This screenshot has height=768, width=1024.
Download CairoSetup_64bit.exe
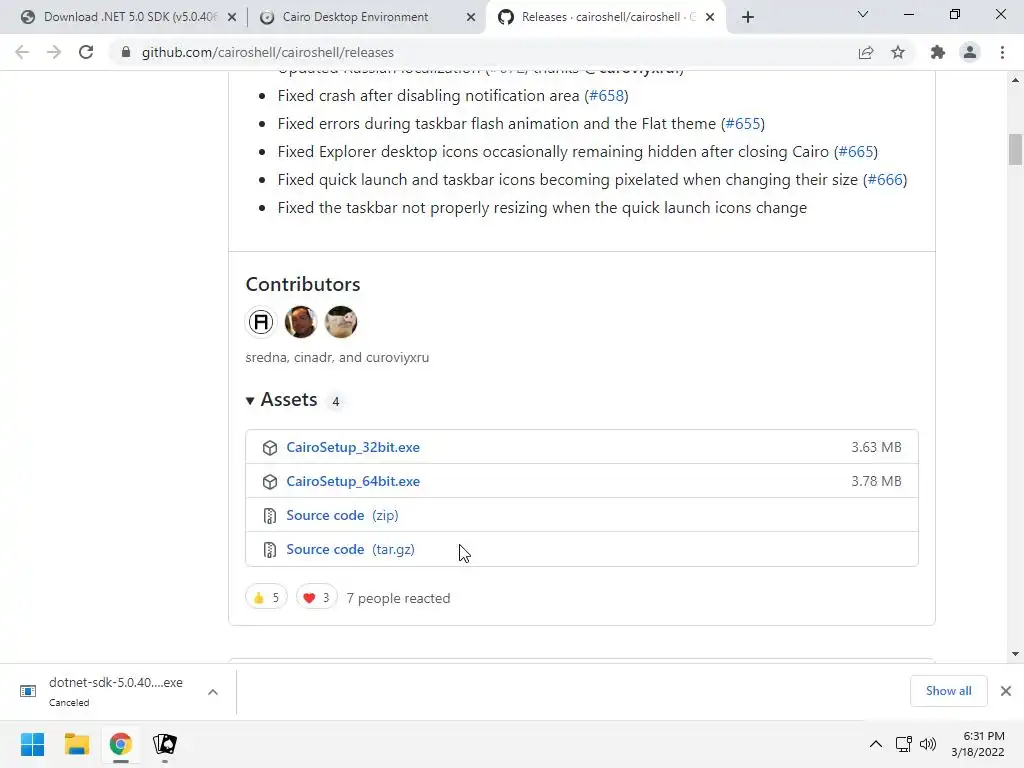pos(353,481)
